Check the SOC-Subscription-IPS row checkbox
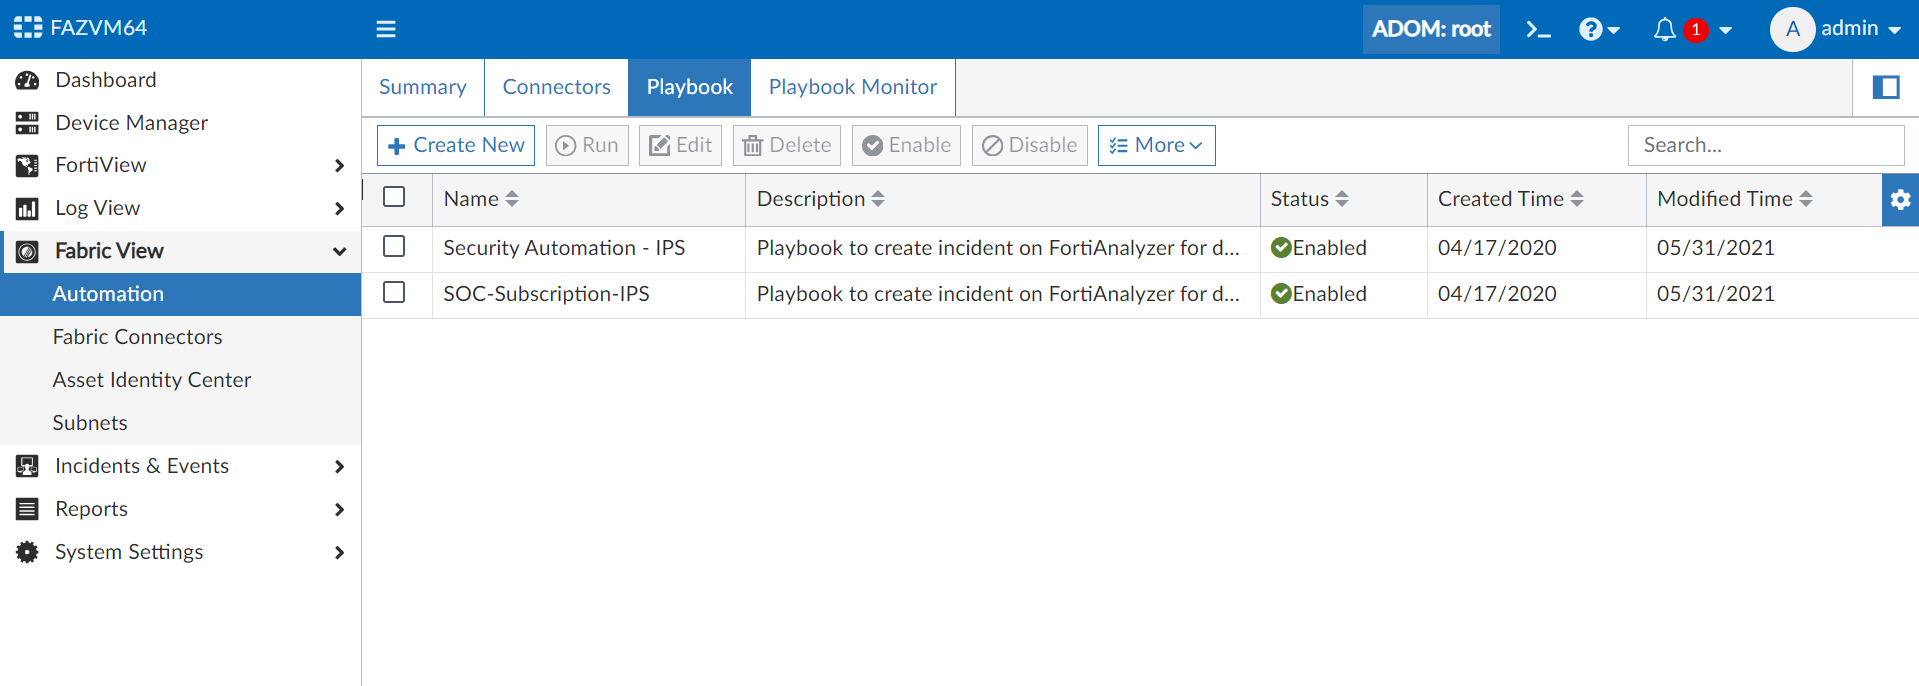 coord(394,292)
